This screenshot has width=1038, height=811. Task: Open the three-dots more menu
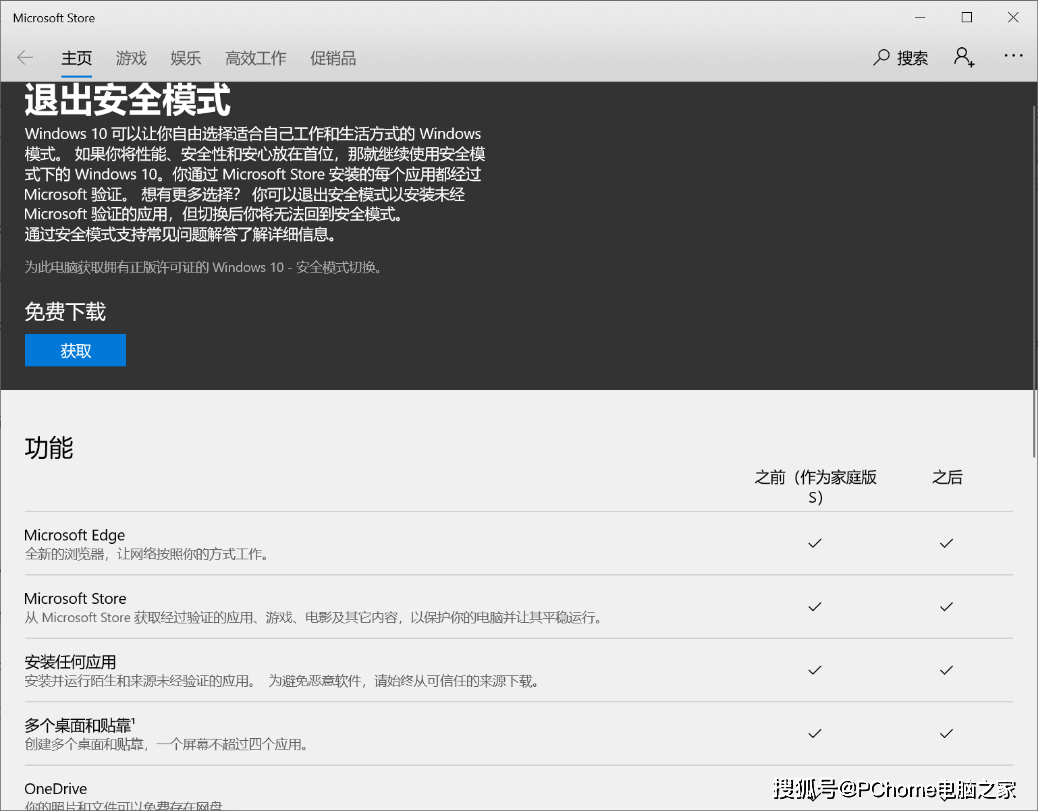tap(1013, 58)
